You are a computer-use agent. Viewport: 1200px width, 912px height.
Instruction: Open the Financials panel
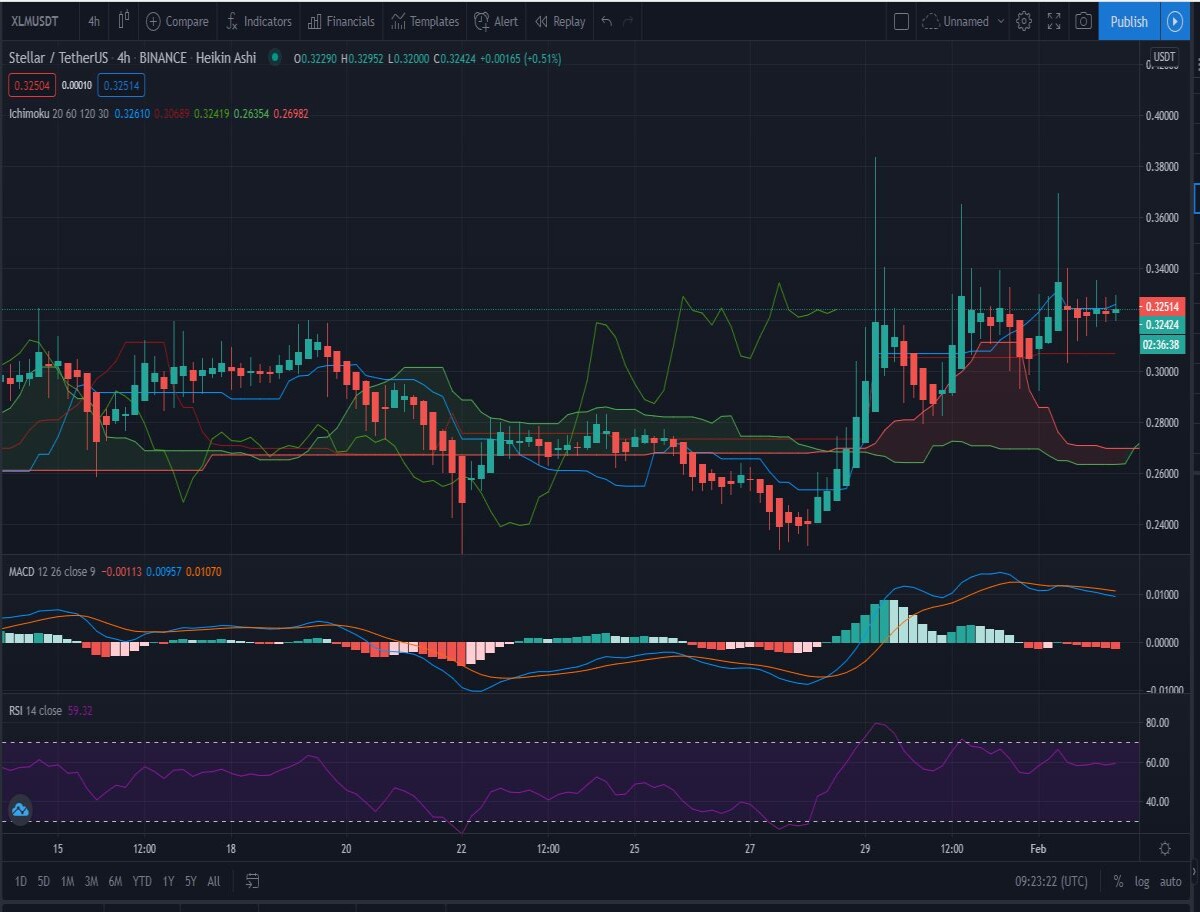341,21
